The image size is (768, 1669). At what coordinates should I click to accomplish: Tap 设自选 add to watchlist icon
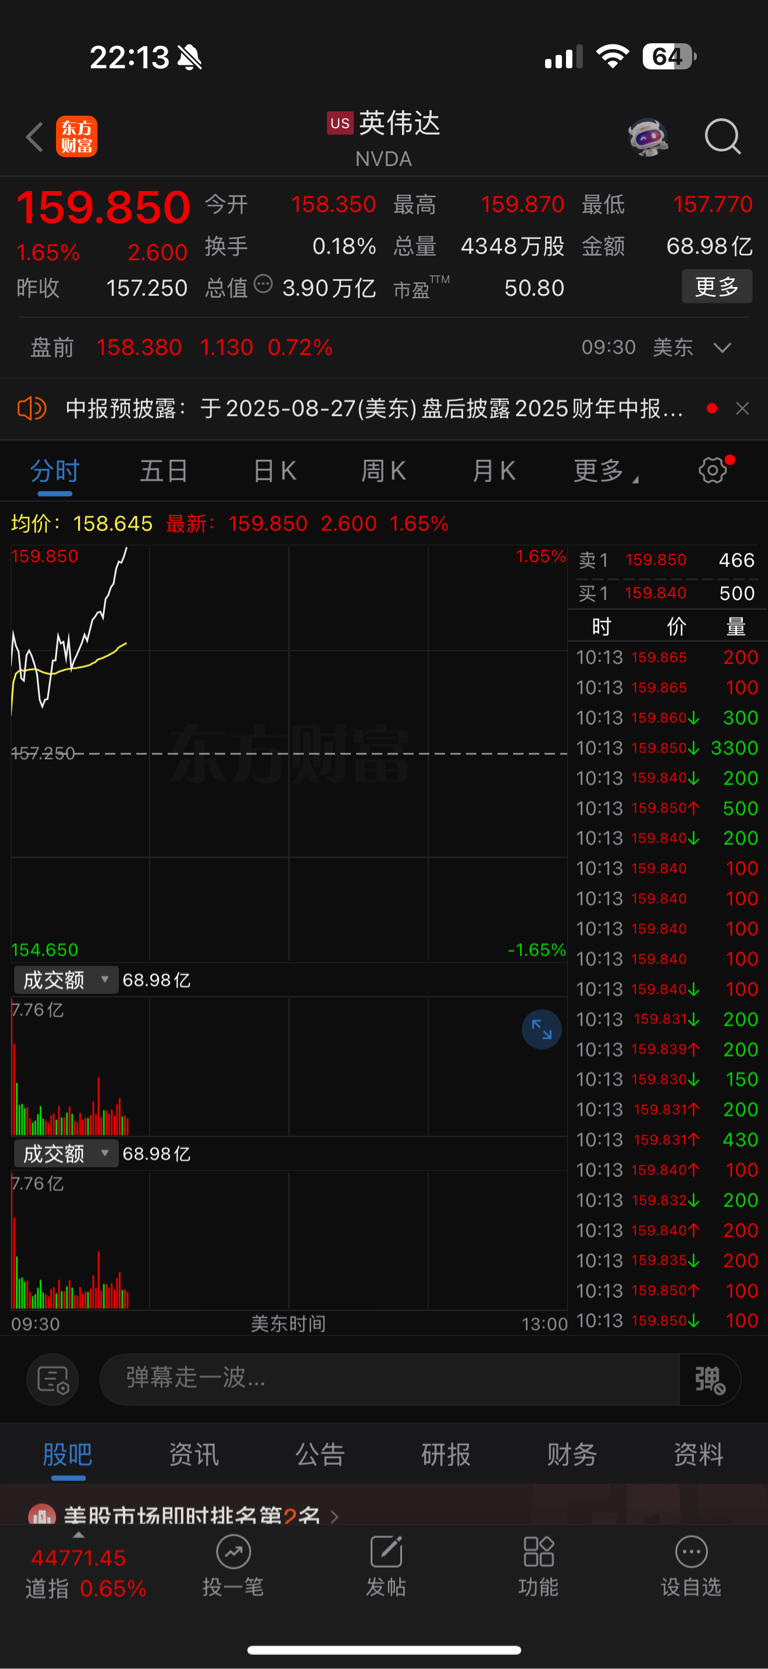691,1552
